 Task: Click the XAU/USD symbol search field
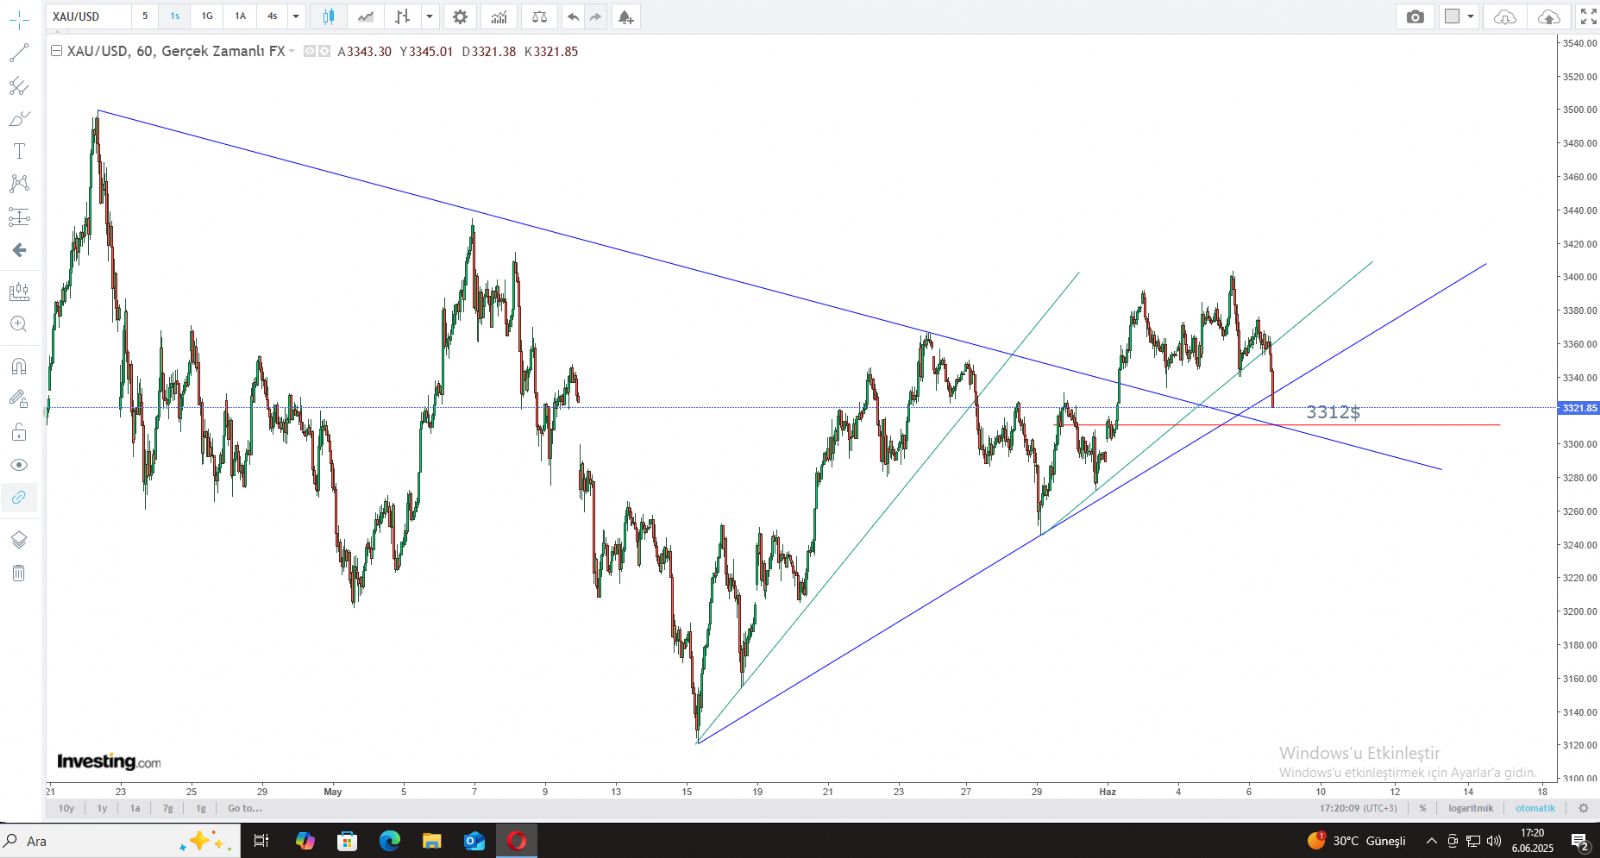pos(89,16)
